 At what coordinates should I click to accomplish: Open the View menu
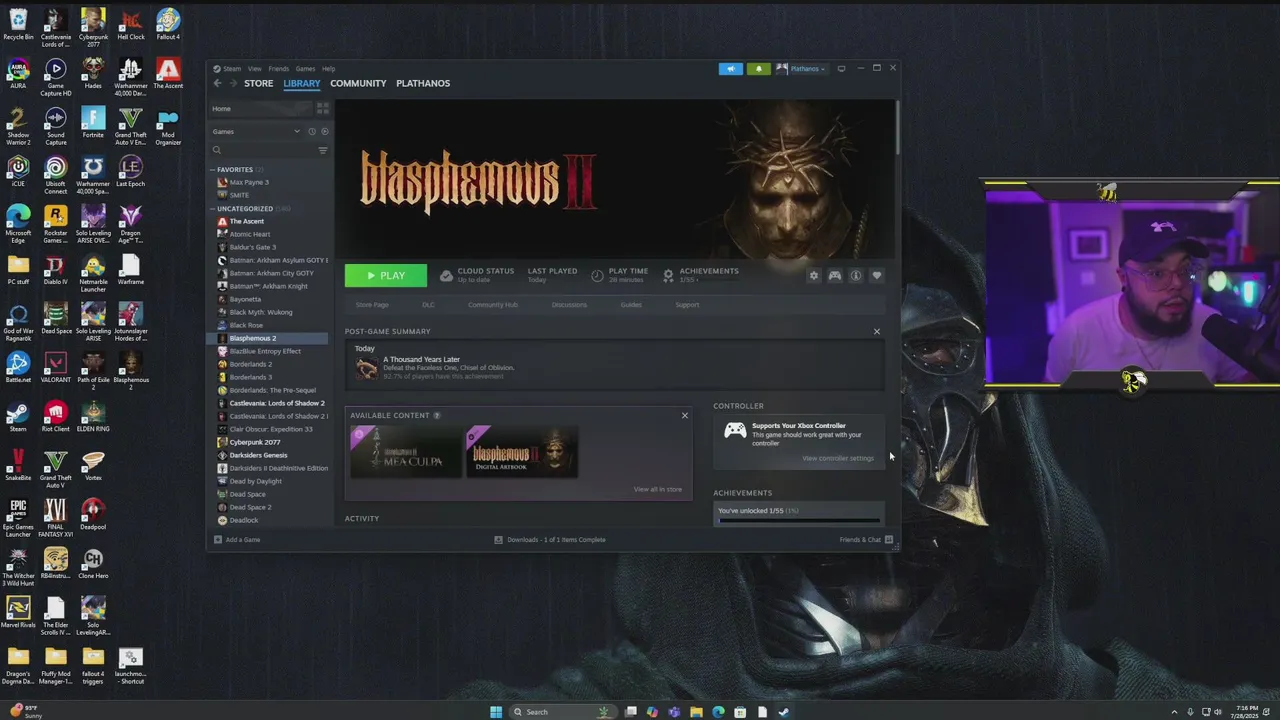point(254,69)
